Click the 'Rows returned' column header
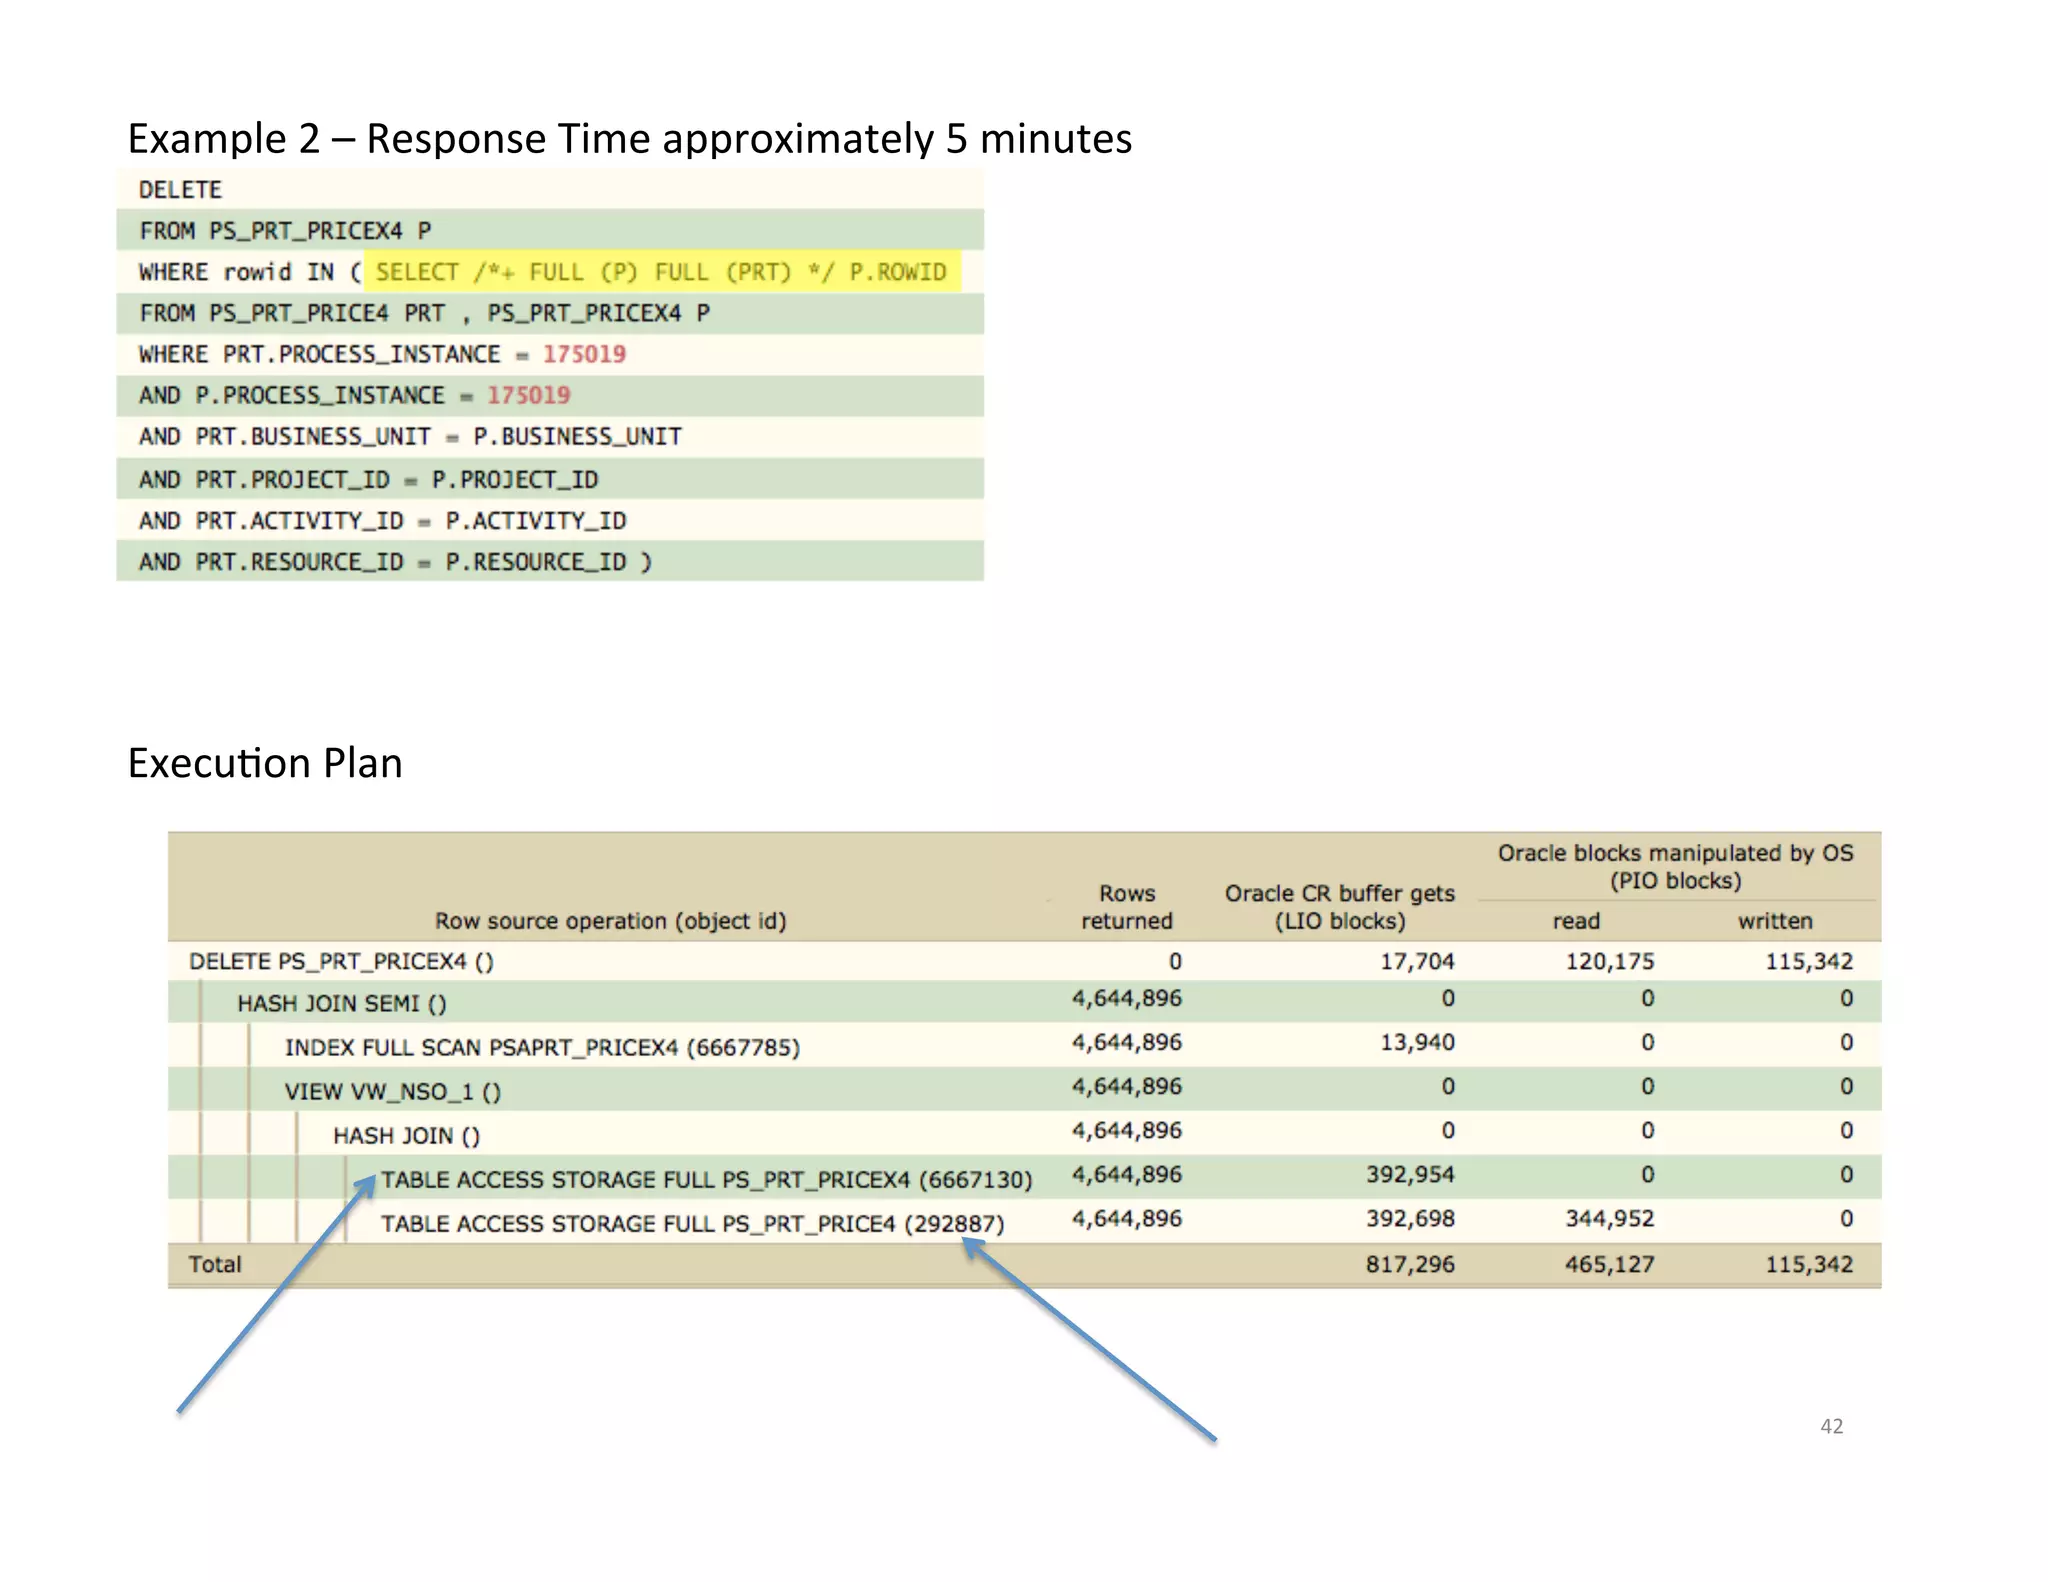Image resolution: width=2048 pixels, height=1582 pixels. [1126, 906]
